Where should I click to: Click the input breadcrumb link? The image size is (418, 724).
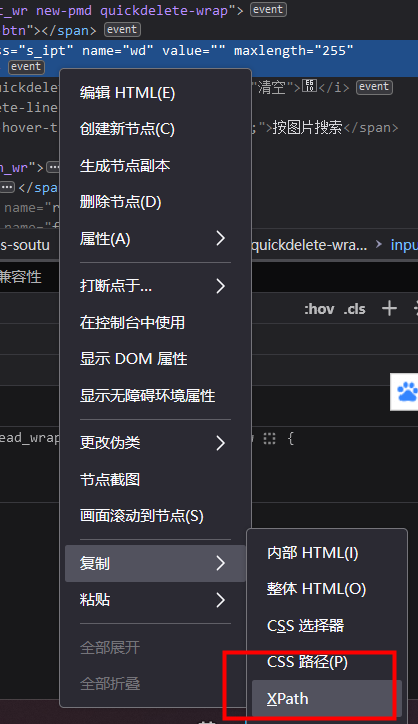tap(404, 245)
